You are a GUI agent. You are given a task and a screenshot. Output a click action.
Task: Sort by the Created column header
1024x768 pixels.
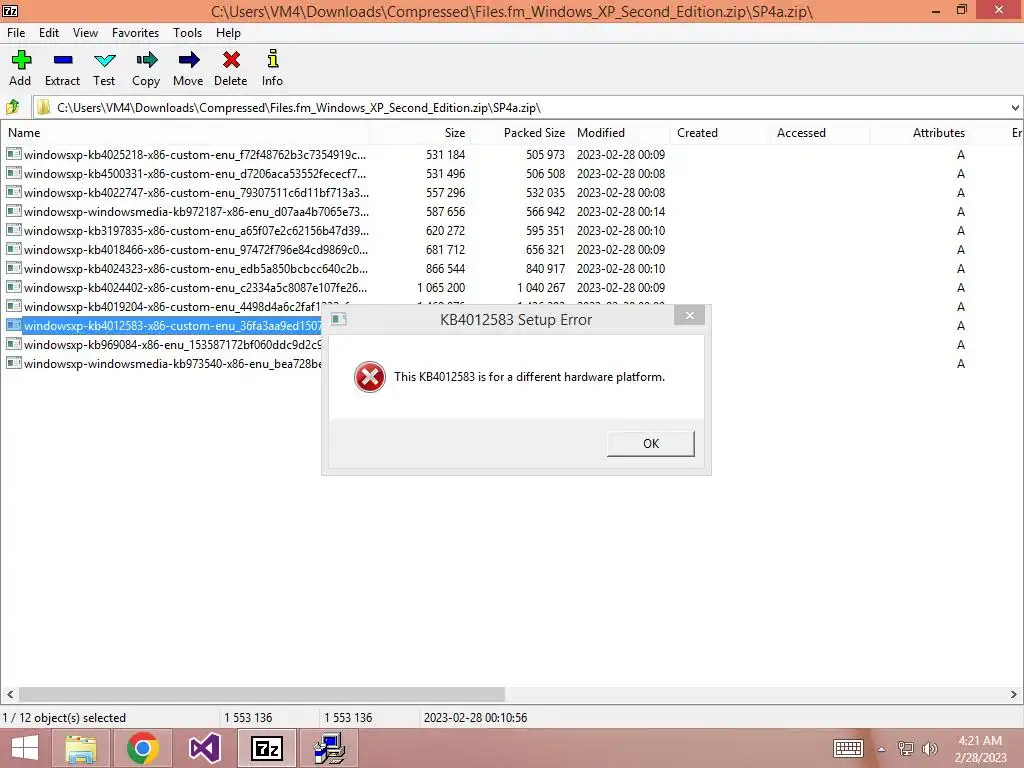pos(720,133)
